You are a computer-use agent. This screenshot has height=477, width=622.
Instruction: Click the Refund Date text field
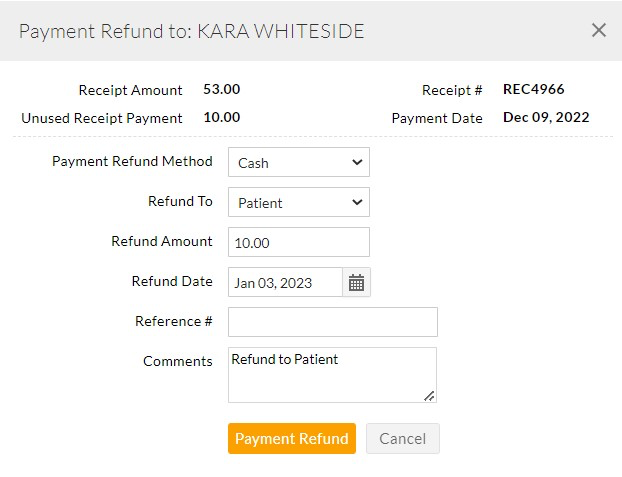[x=286, y=283]
